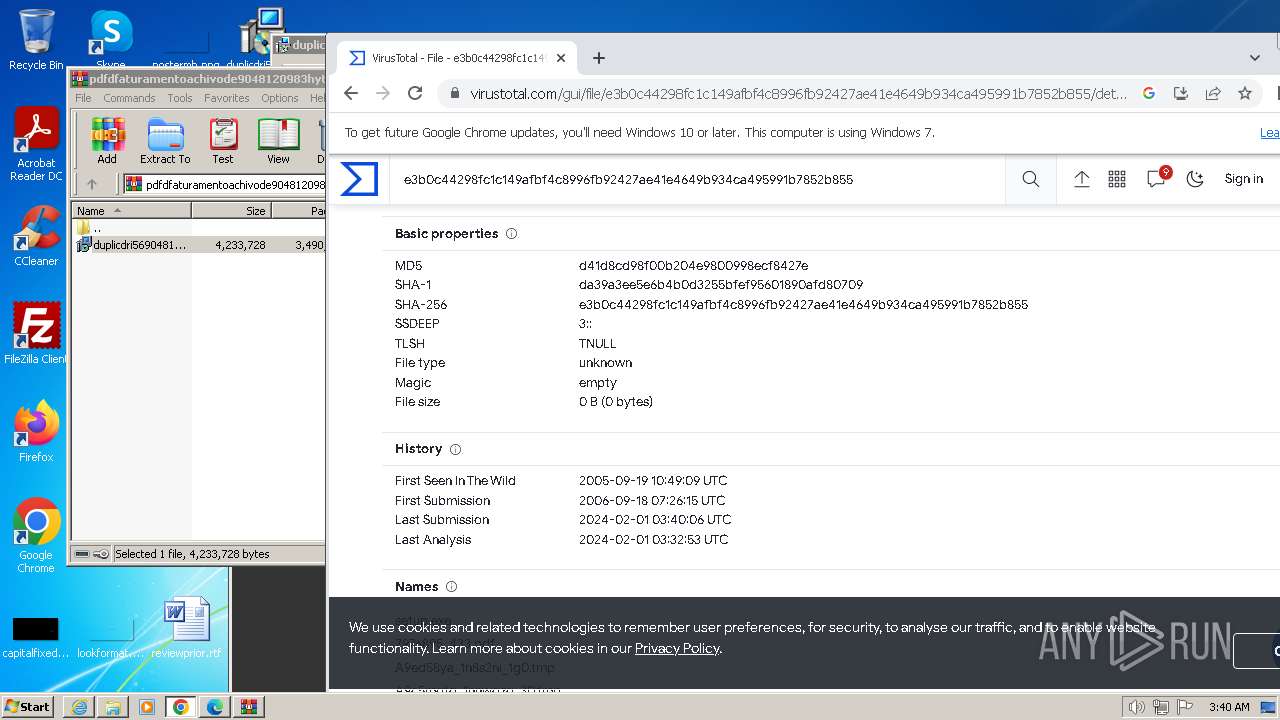Open FileZilla Client desktop icon
Screen dimensions: 1280x720
(36, 334)
